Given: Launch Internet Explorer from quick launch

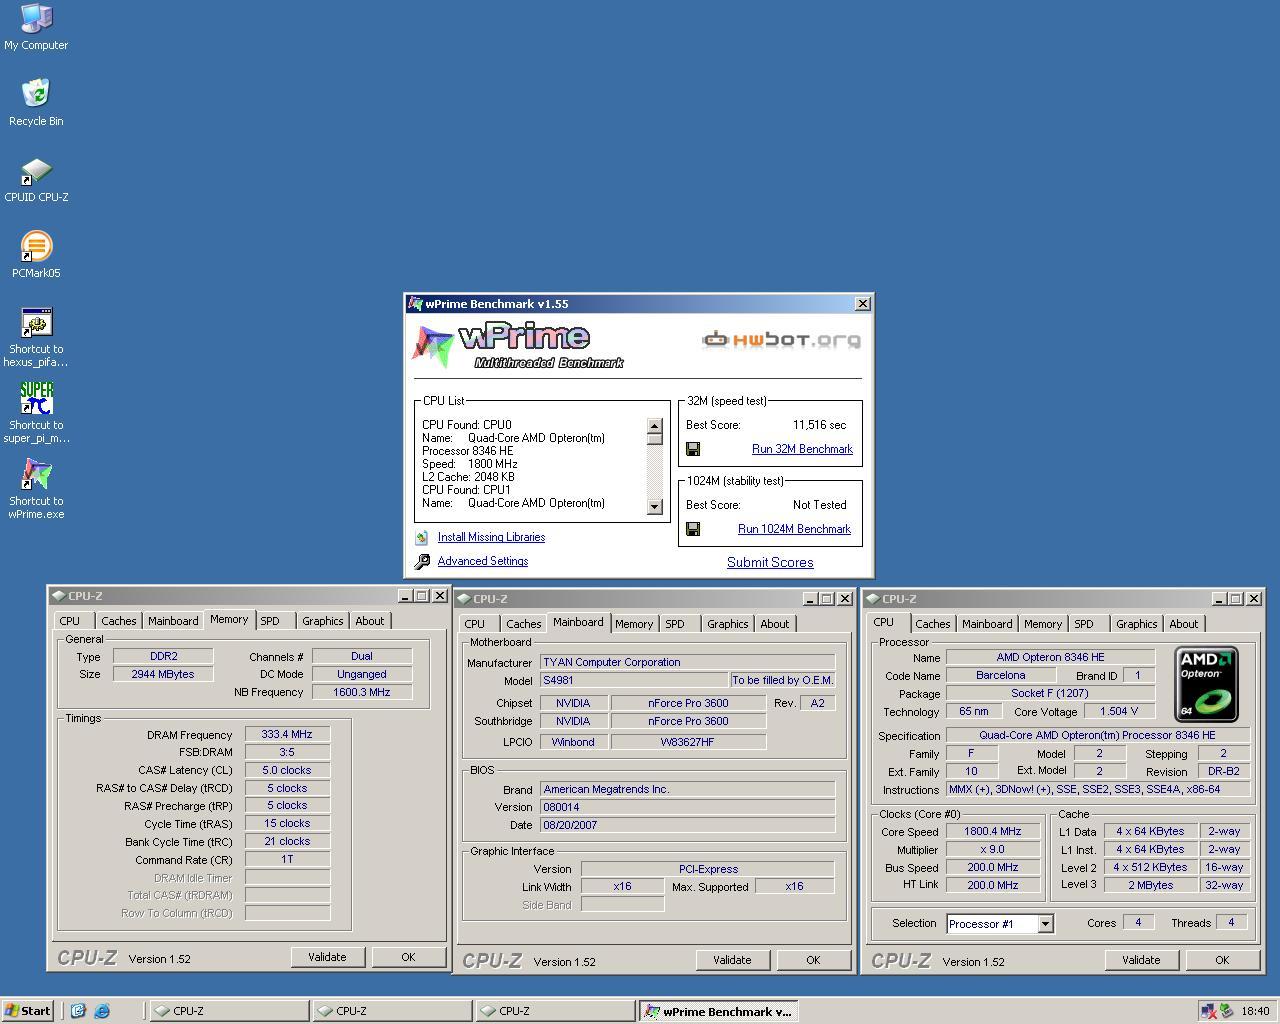Looking at the screenshot, I should 101,1011.
